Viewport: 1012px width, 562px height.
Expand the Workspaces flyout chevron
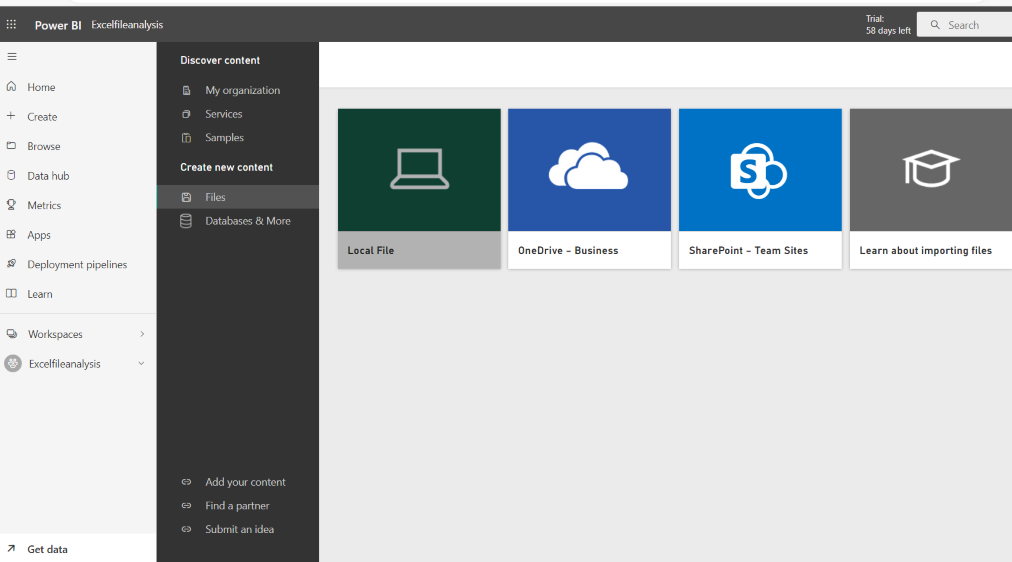coord(142,334)
